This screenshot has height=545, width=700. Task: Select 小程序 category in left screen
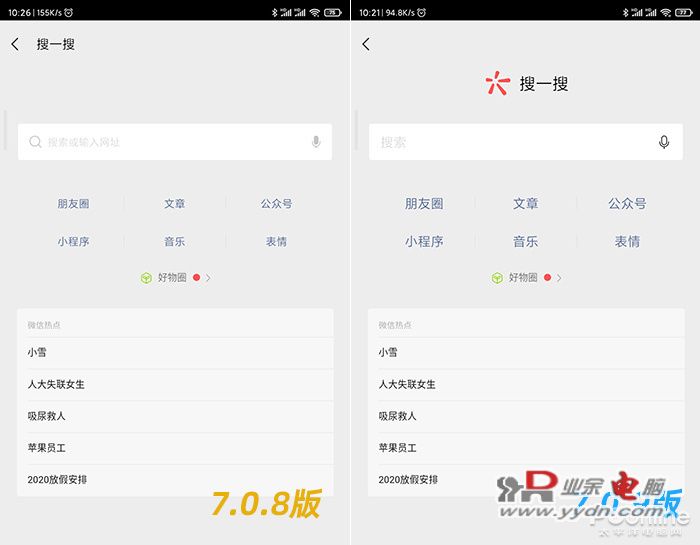tap(73, 242)
